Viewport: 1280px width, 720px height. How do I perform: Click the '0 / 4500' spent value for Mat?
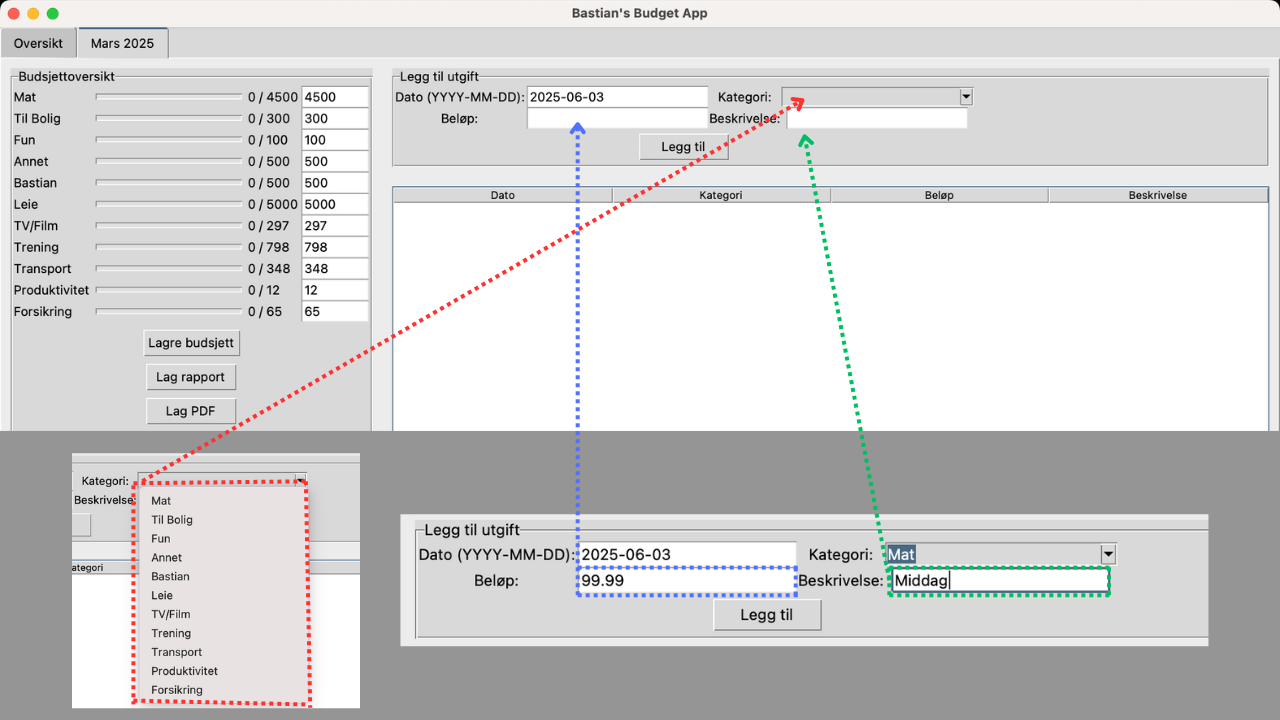pos(273,97)
